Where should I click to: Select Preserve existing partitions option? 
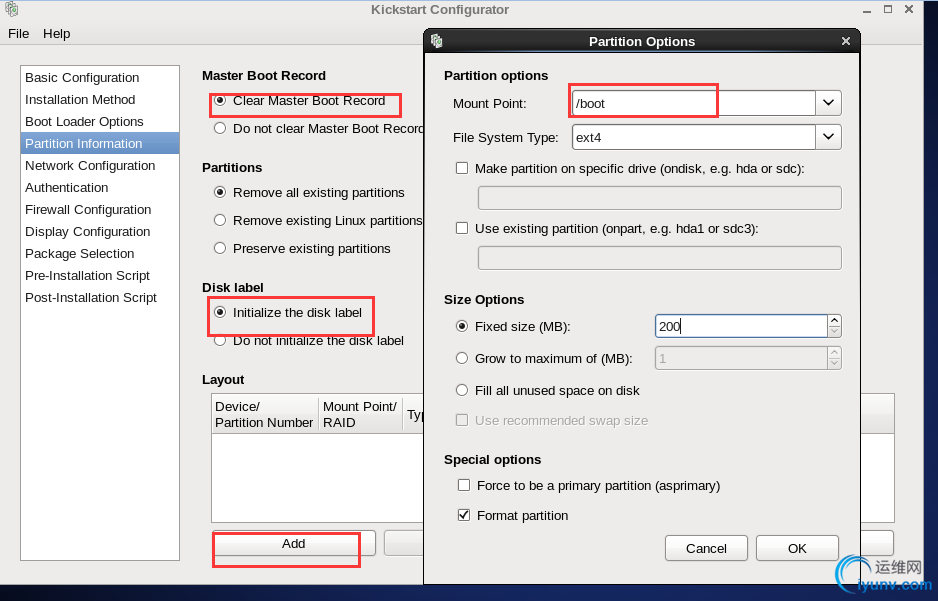pos(220,248)
